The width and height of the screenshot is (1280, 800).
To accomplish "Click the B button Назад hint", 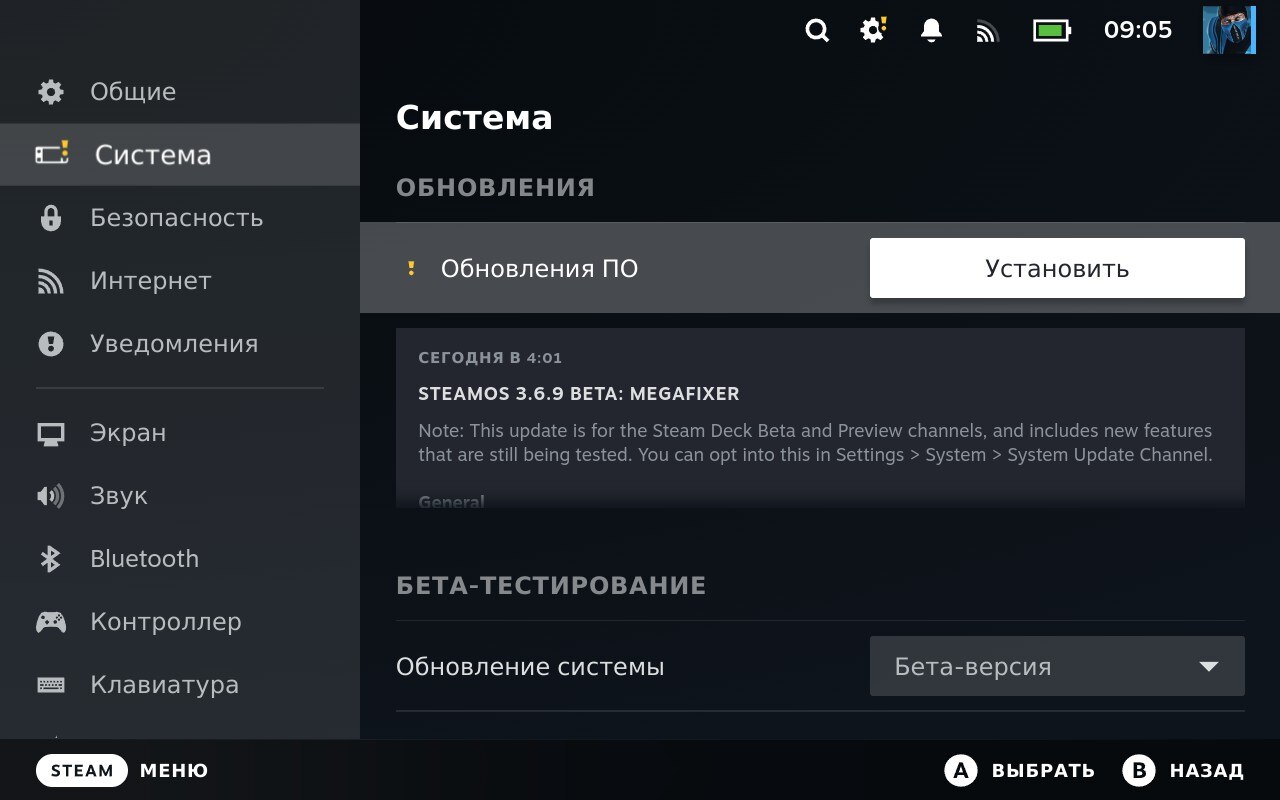I will click(1183, 770).
